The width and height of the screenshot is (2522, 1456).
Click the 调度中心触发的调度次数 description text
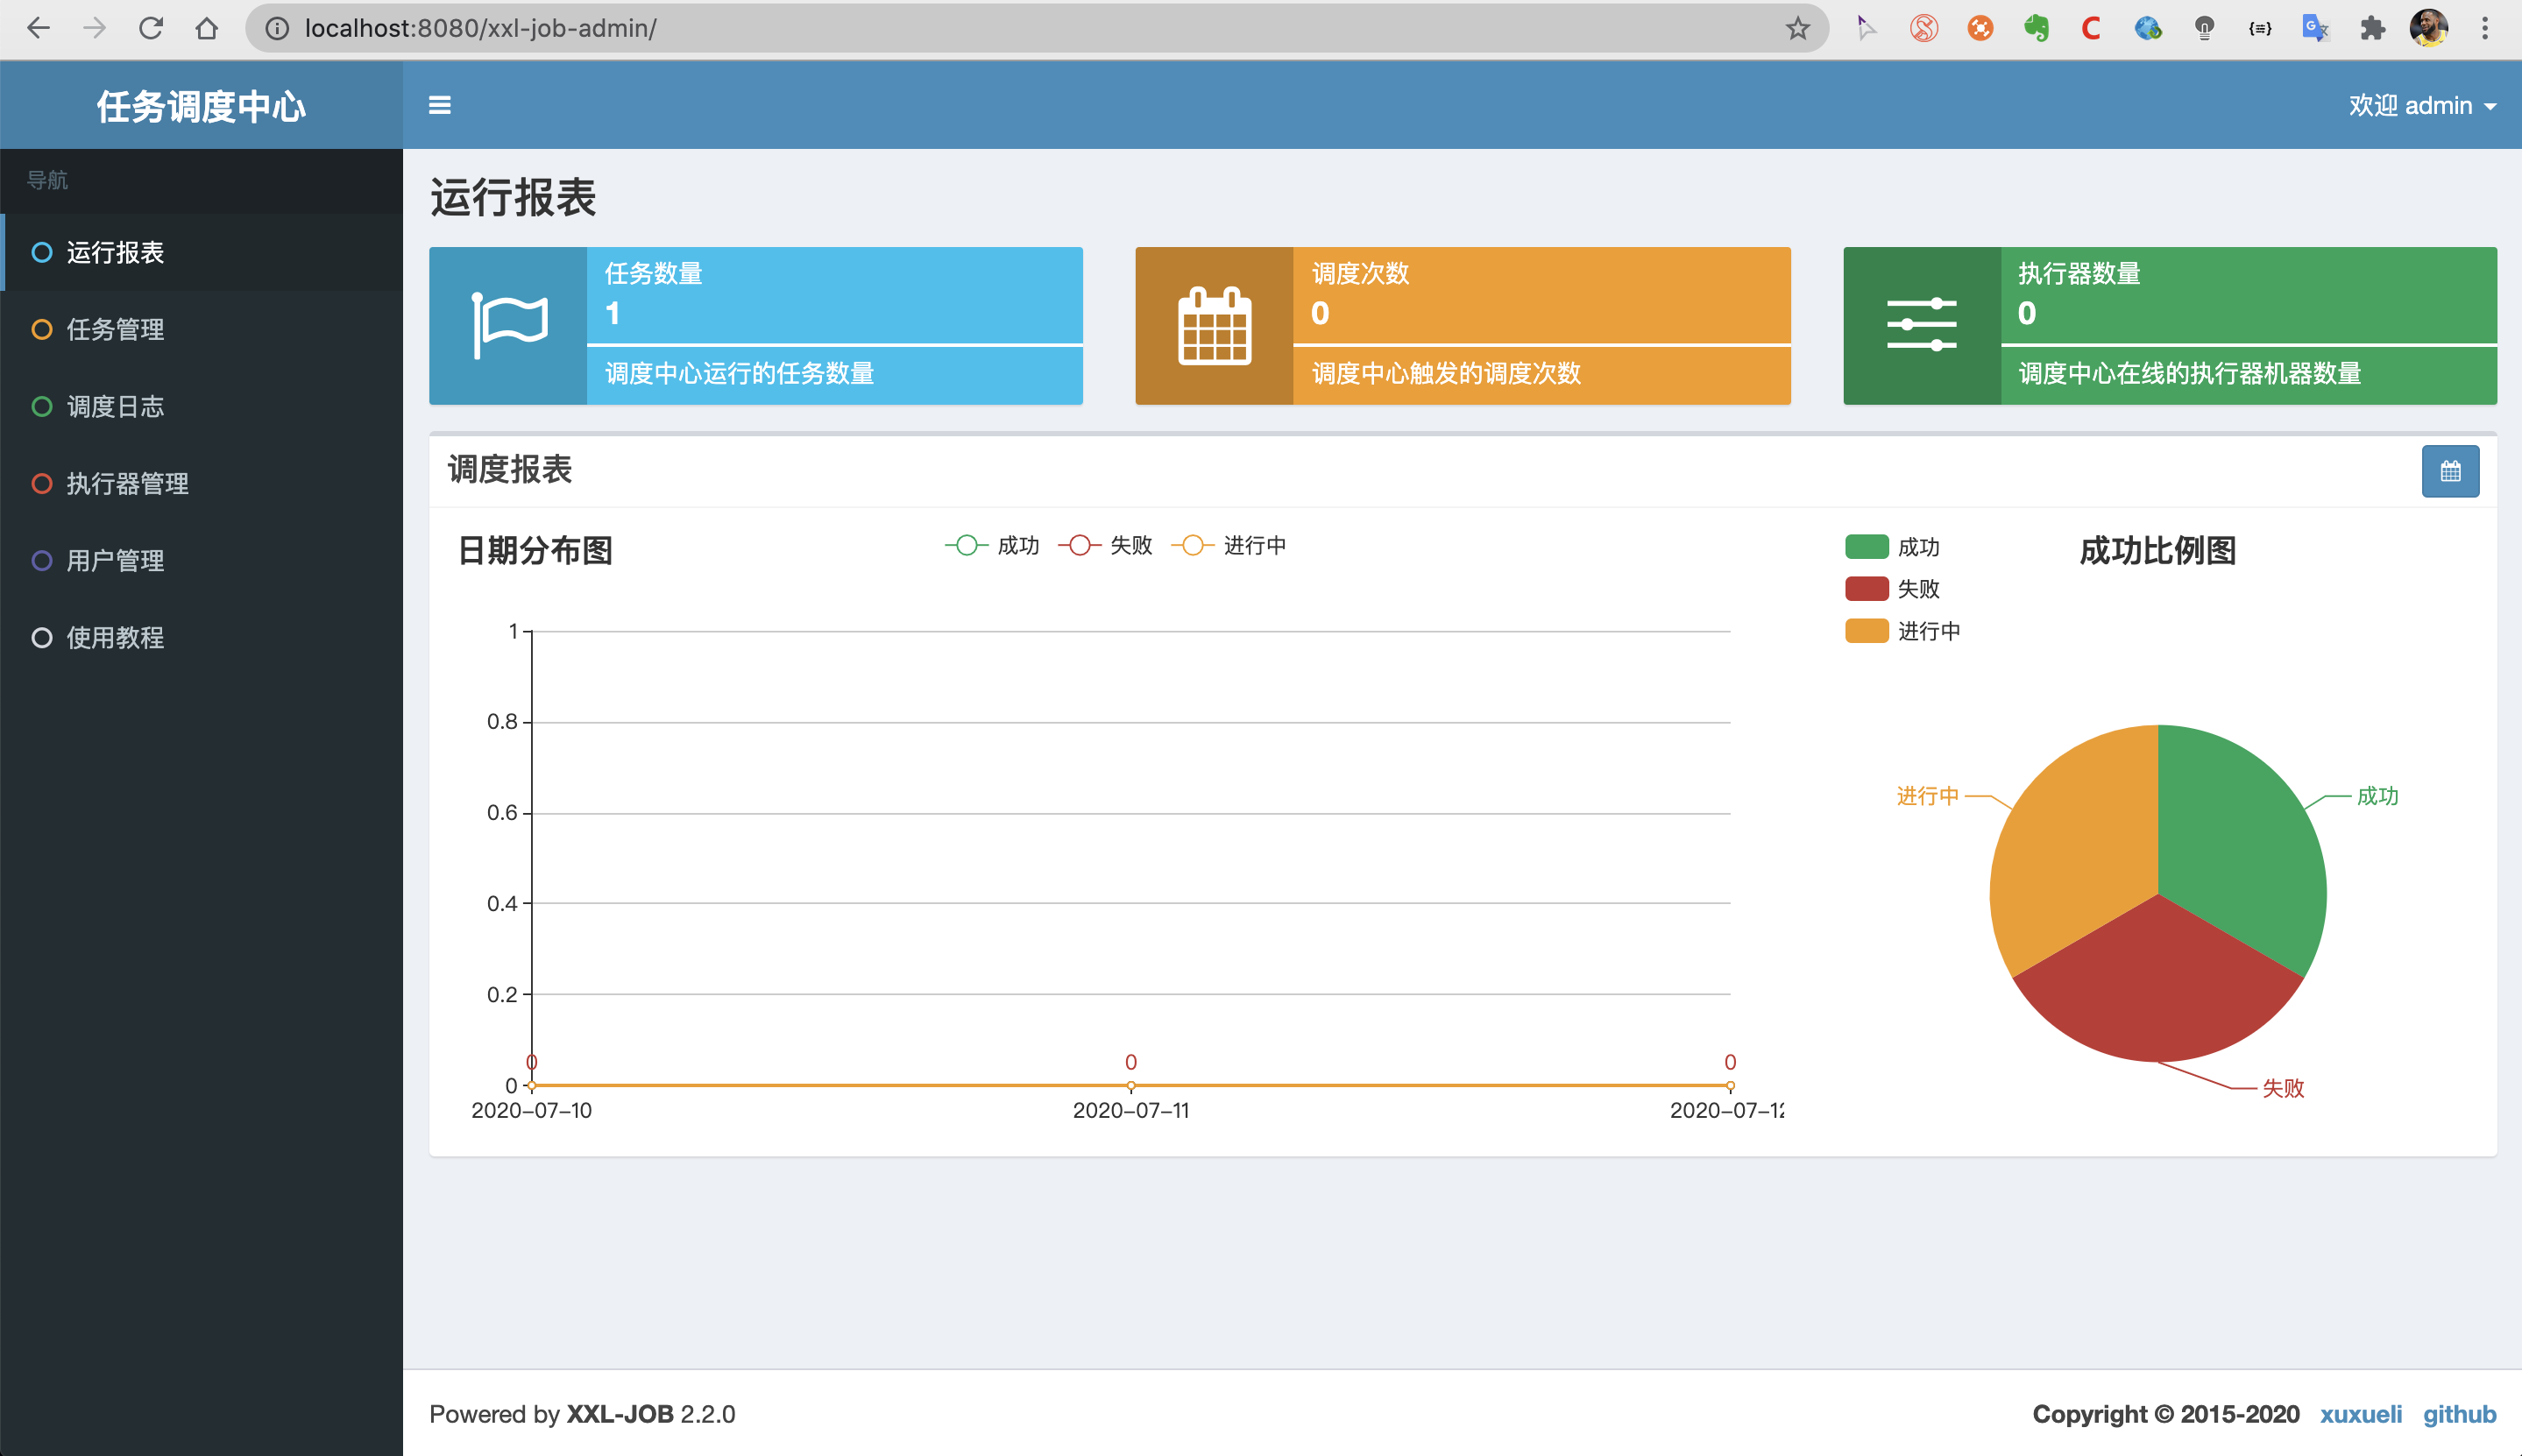[x=1446, y=373]
